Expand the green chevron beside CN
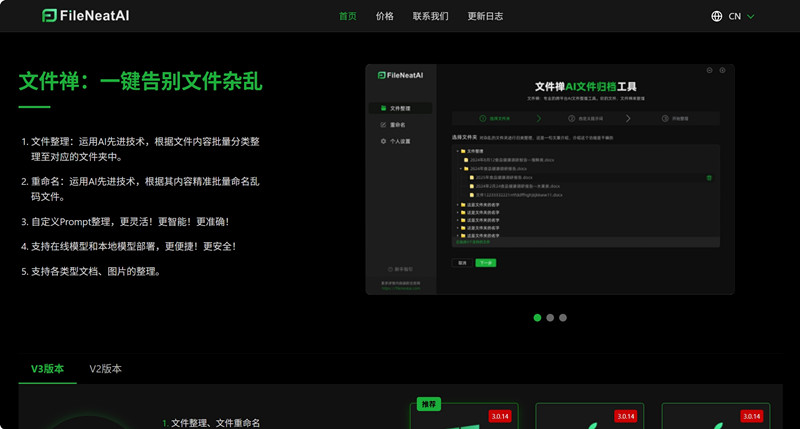This screenshot has width=800, height=429. pos(751,16)
